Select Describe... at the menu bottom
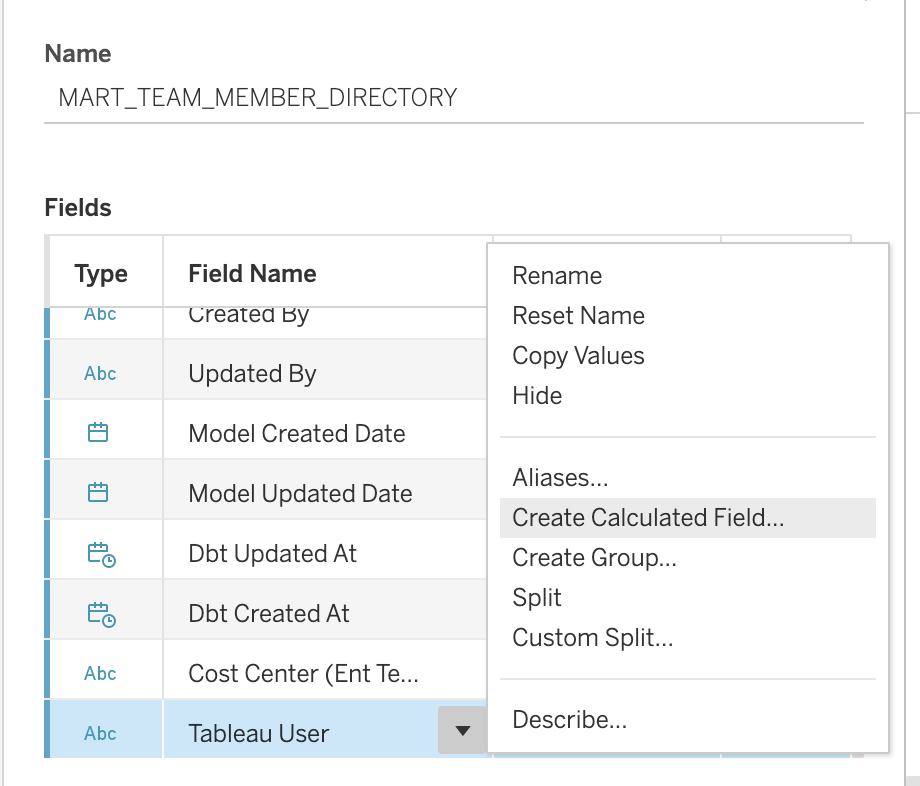This screenshot has width=920, height=786. (569, 720)
